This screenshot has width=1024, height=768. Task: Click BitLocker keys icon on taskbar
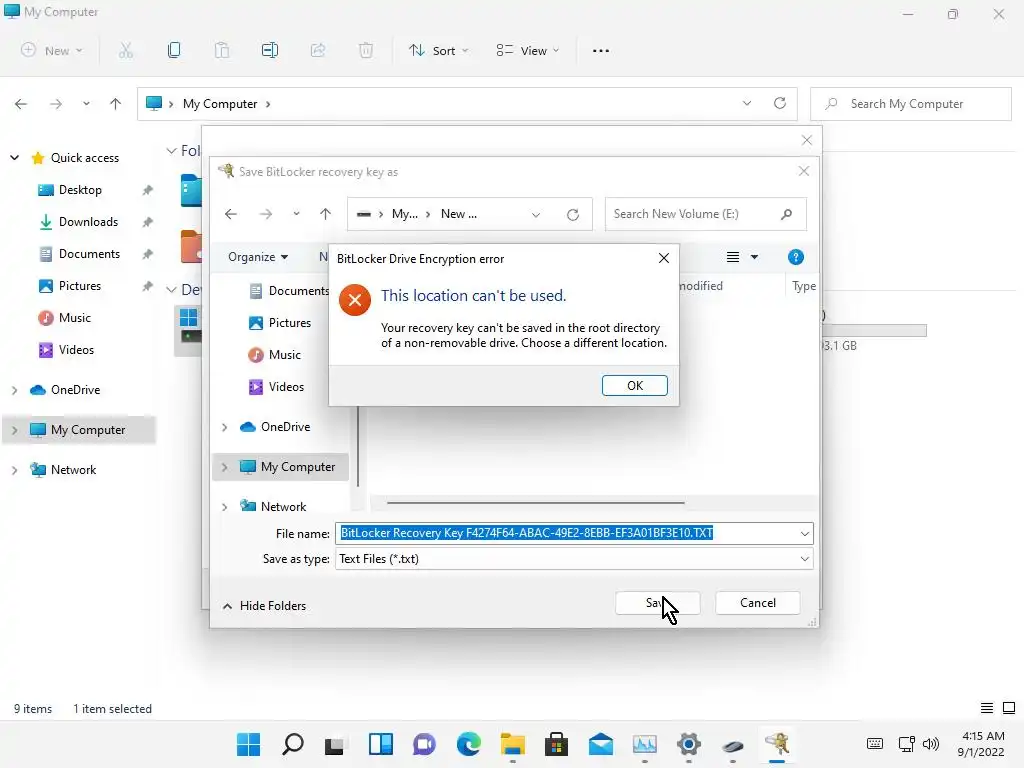pyautogui.click(x=776, y=744)
